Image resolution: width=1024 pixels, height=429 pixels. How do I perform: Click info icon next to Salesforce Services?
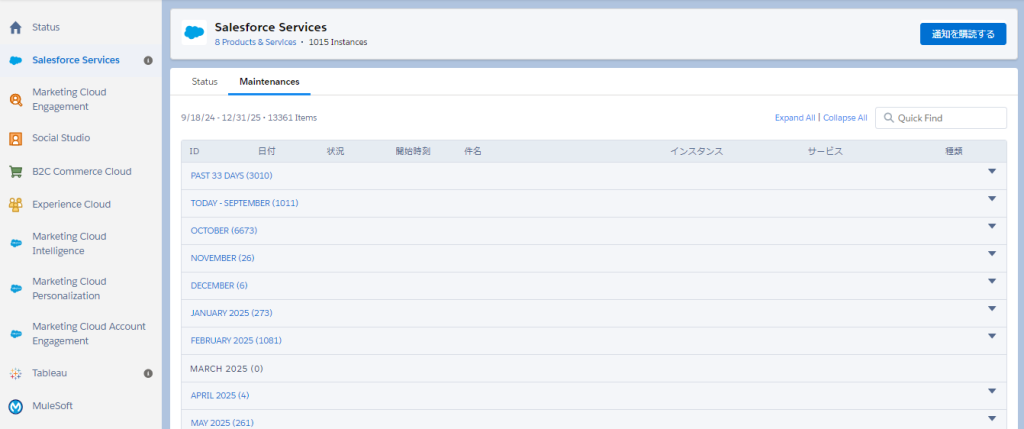[x=148, y=60]
